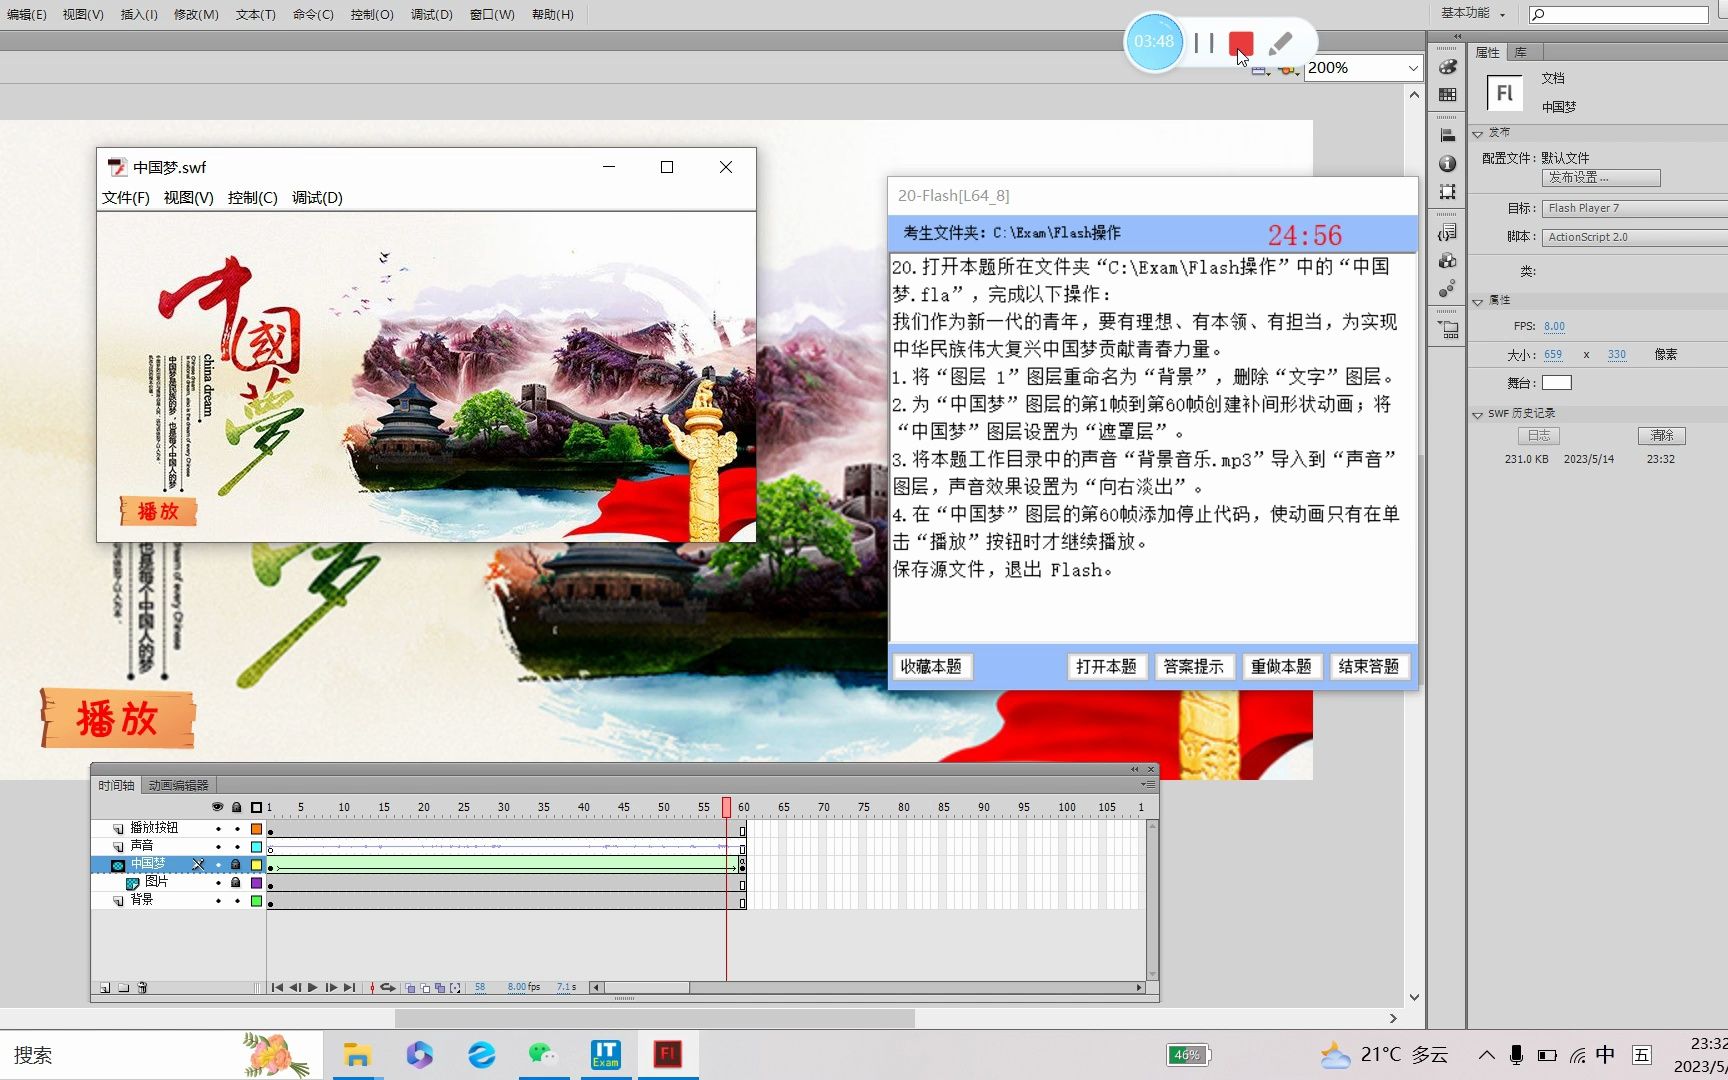
Task: Click the Delete layer trash icon
Action: tap(142, 988)
